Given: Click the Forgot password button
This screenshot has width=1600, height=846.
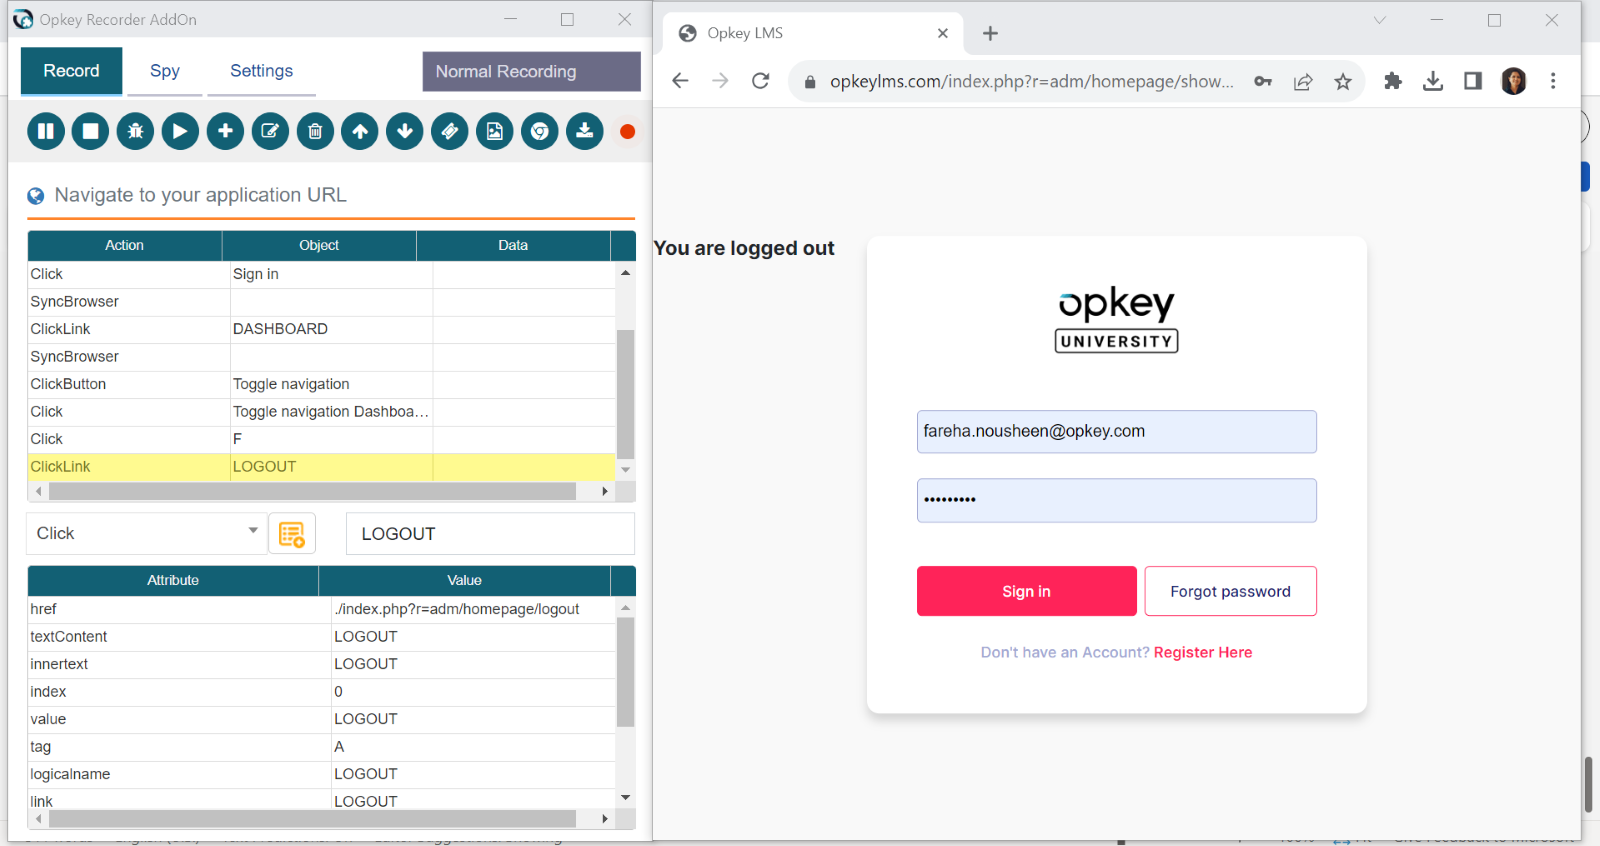Looking at the screenshot, I should coord(1230,591).
